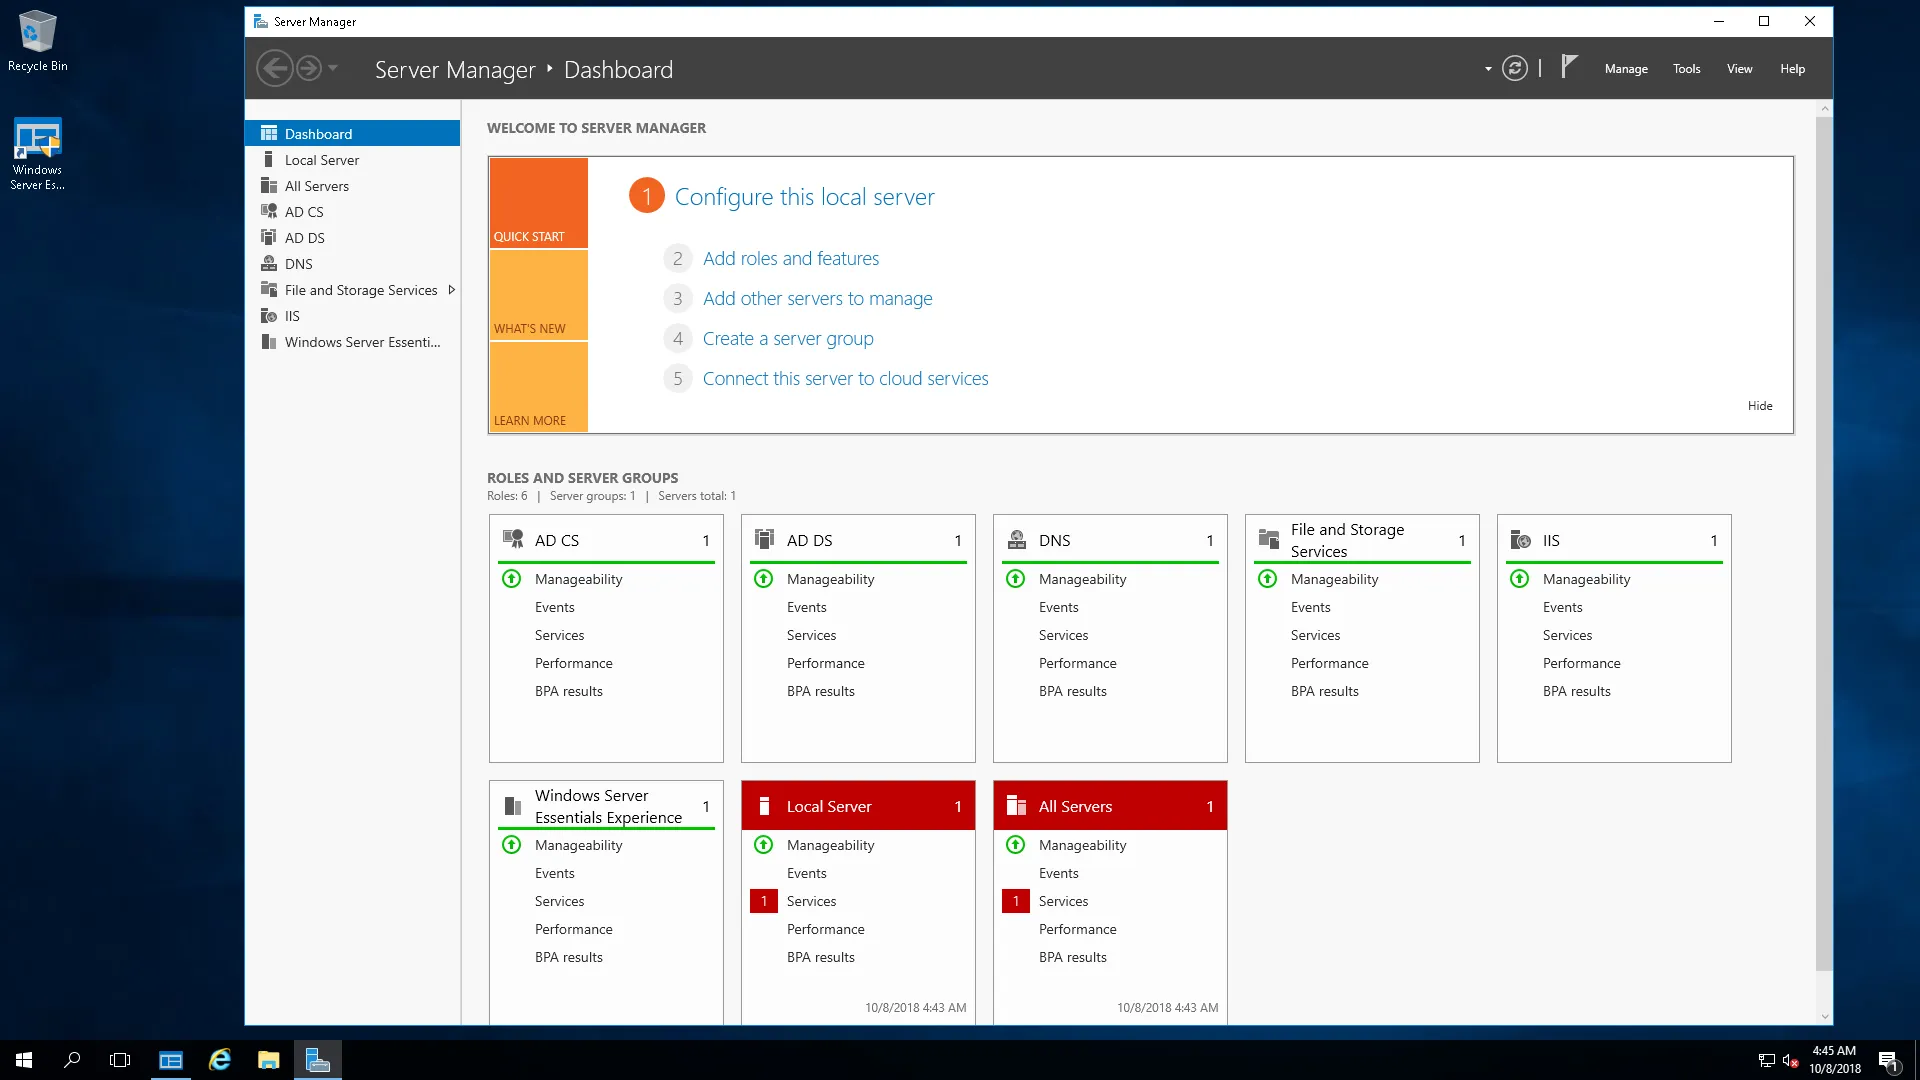The image size is (1920, 1080).
Task: Refresh the Server Manager dashboard
Action: coord(1515,68)
